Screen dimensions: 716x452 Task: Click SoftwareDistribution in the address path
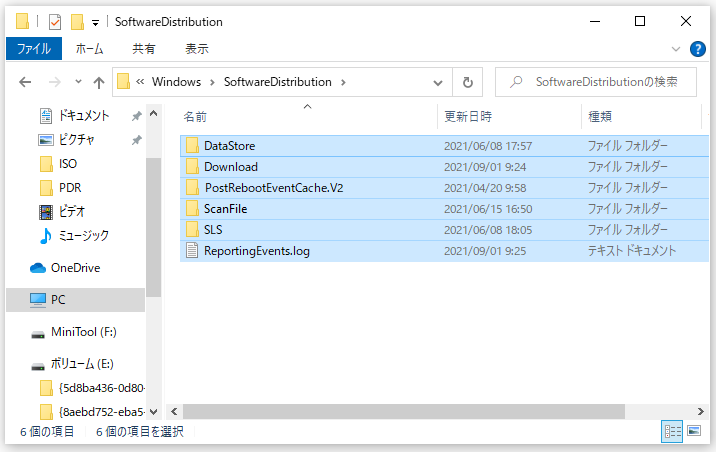[x=278, y=82]
